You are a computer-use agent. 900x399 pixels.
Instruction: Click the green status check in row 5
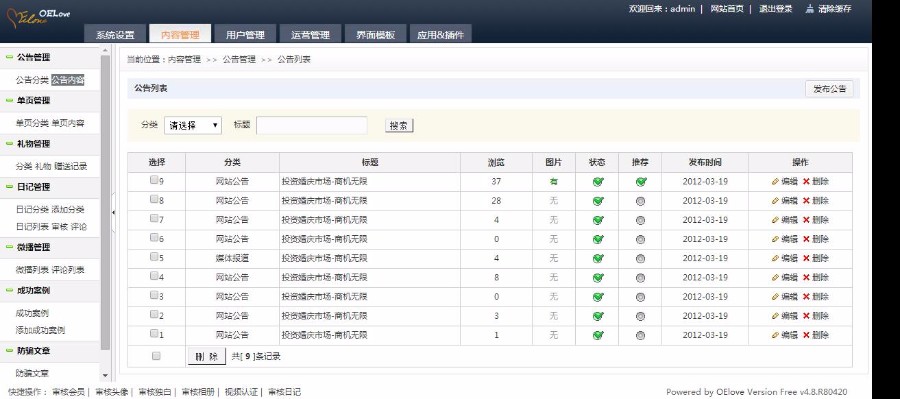598,259
